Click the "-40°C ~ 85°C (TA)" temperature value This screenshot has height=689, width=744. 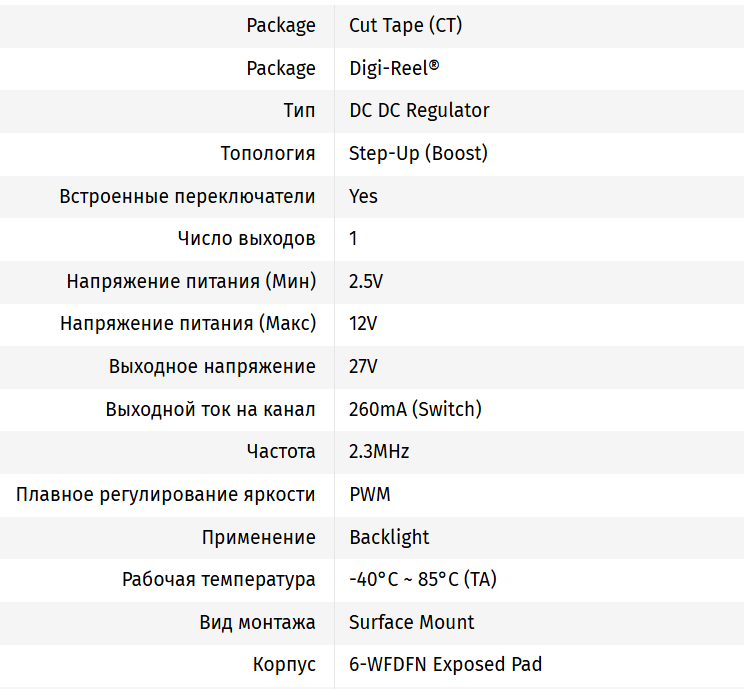tap(421, 579)
